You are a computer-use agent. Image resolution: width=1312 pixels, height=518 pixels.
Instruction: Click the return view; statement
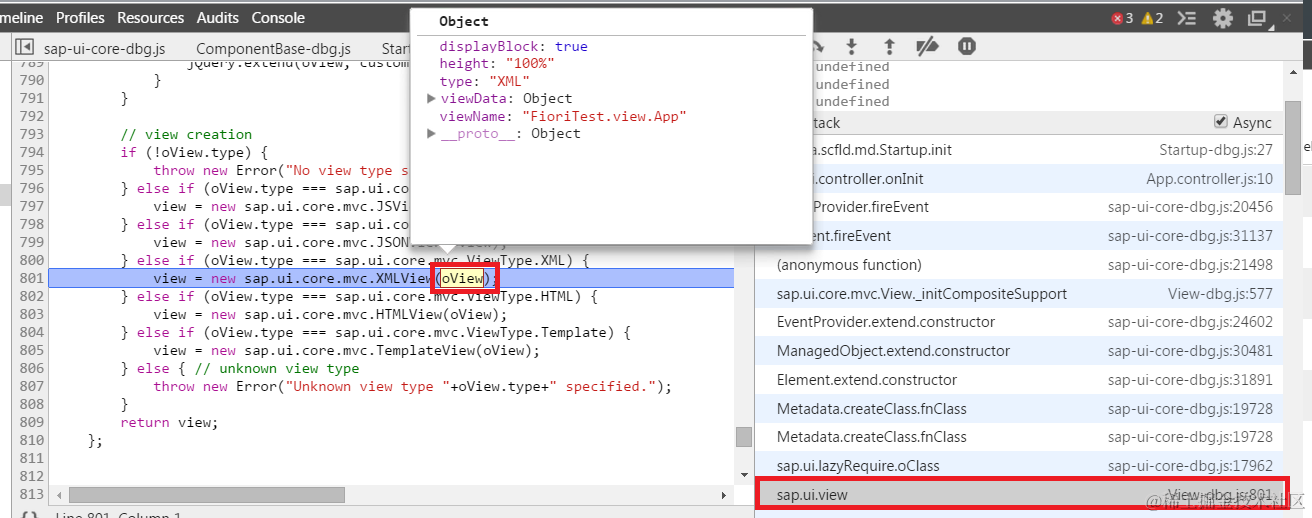click(x=169, y=422)
